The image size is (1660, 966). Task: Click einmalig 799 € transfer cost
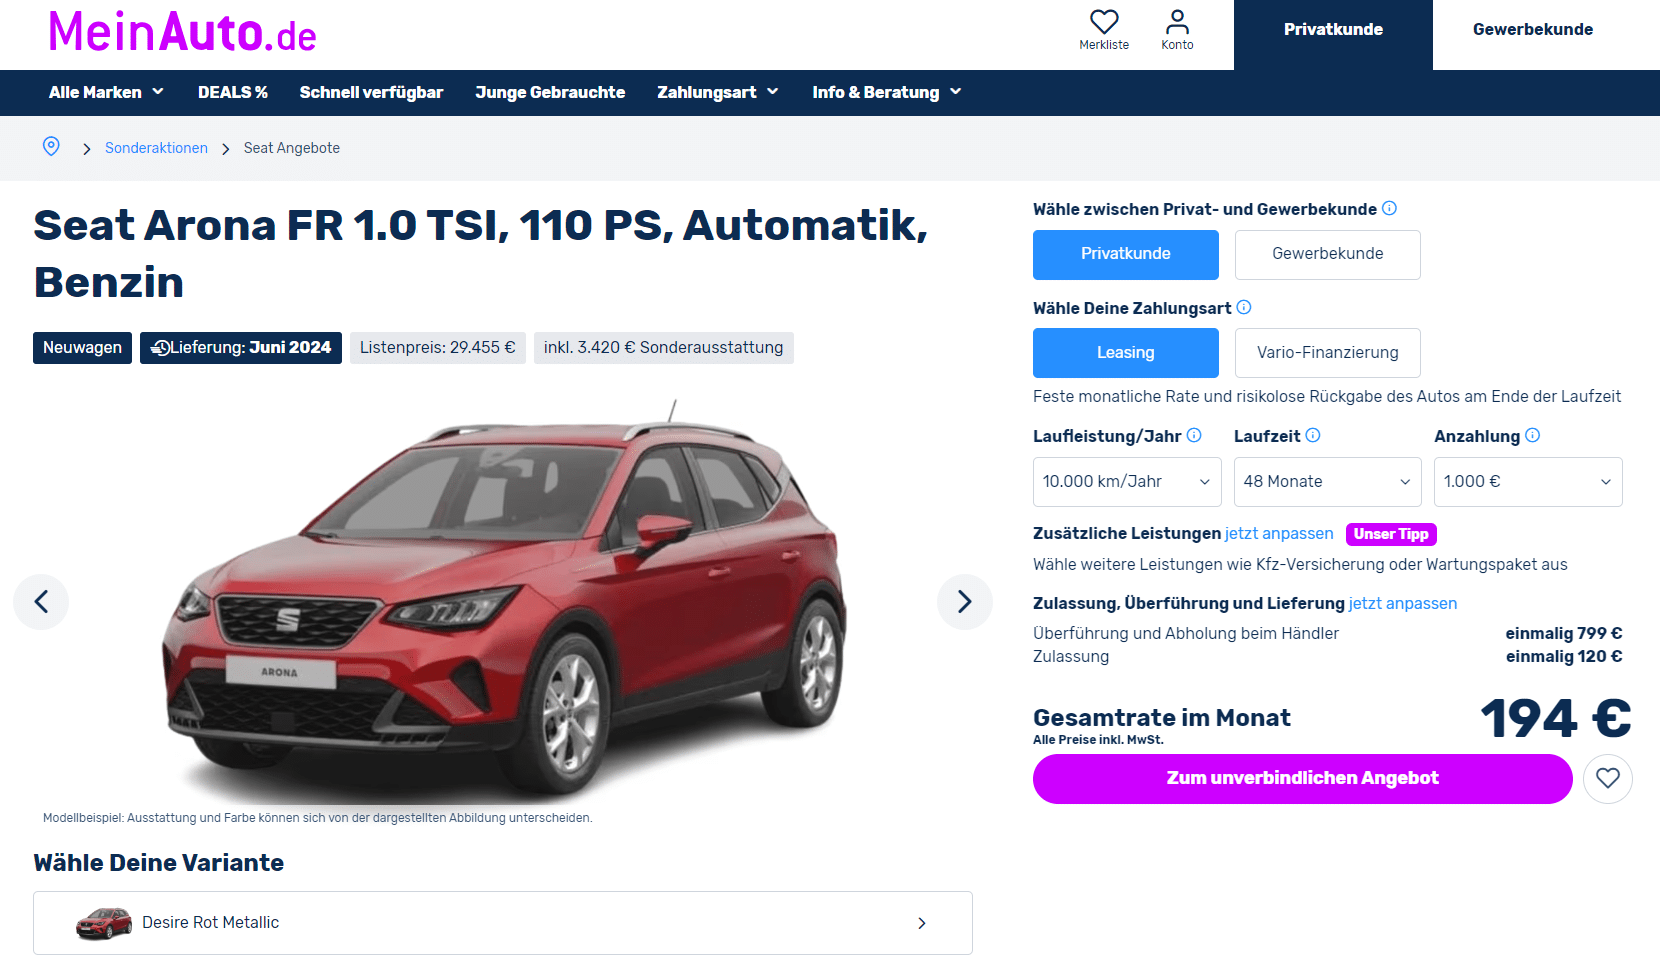[x=1564, y=633]
